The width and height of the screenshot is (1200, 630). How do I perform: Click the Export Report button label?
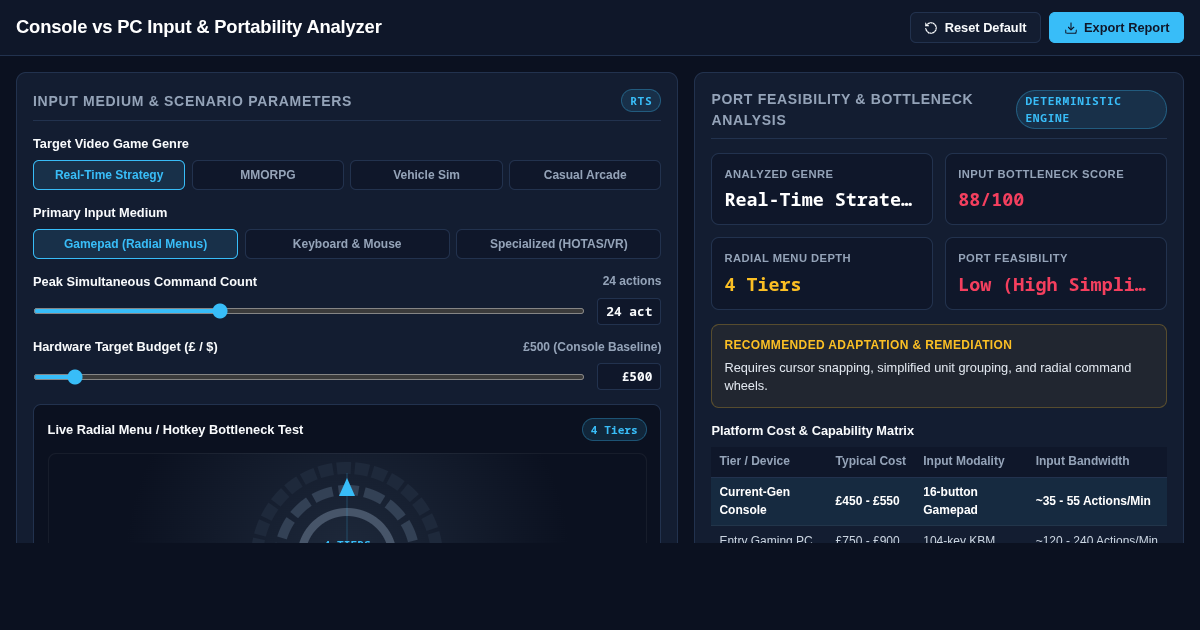tap(1126, 28)
